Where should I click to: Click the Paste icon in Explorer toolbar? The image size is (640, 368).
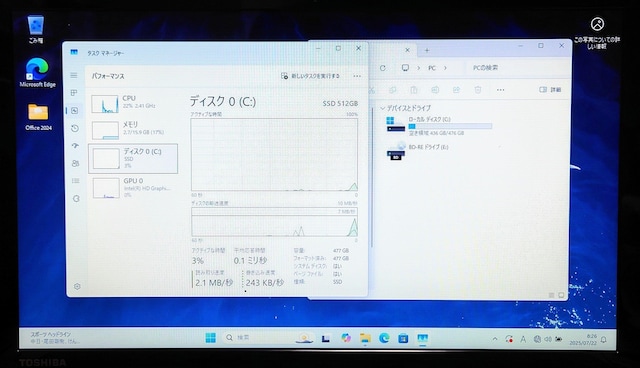coord(414,90)
